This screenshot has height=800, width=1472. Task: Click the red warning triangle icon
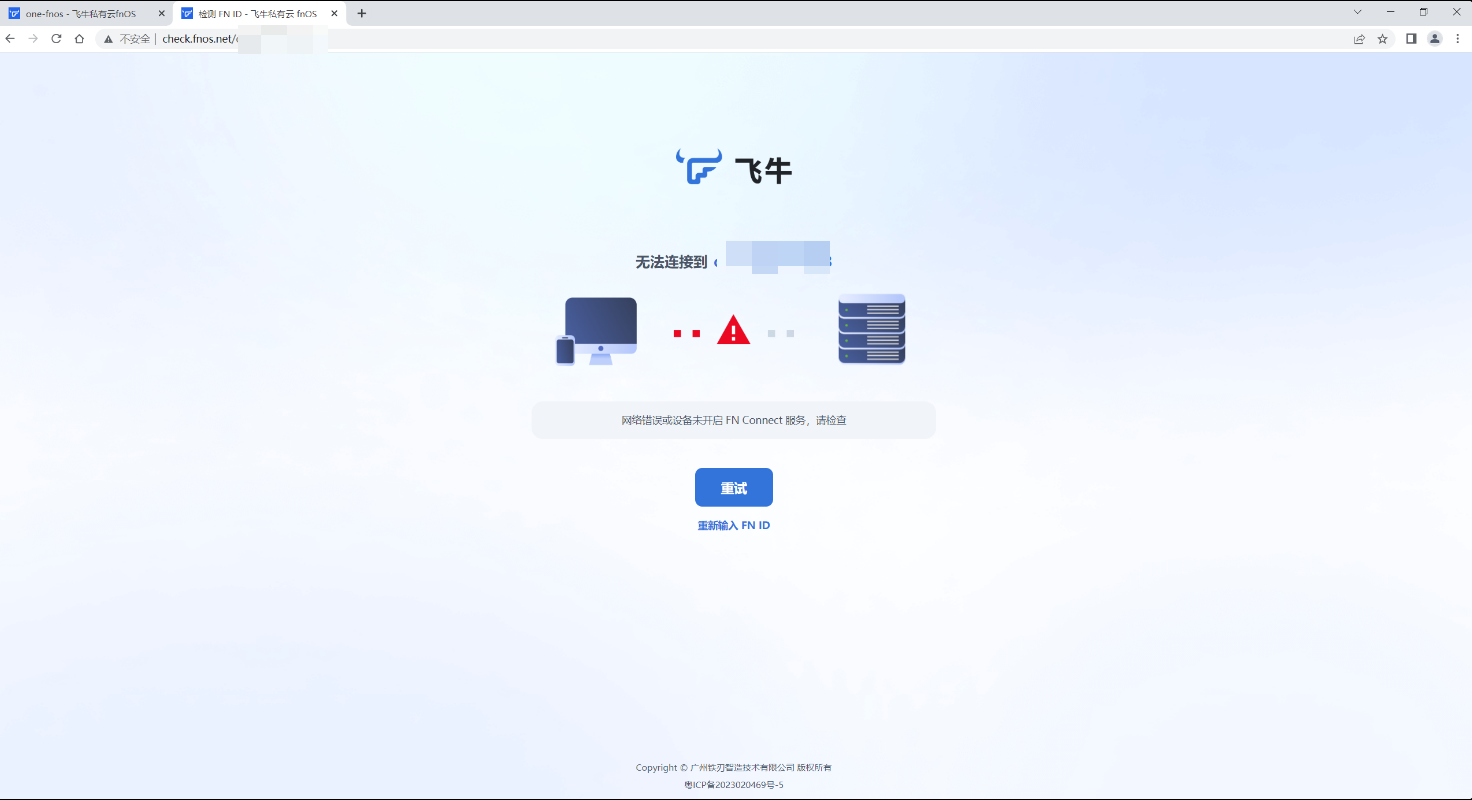pyautogui.click(x=733, y=330)
